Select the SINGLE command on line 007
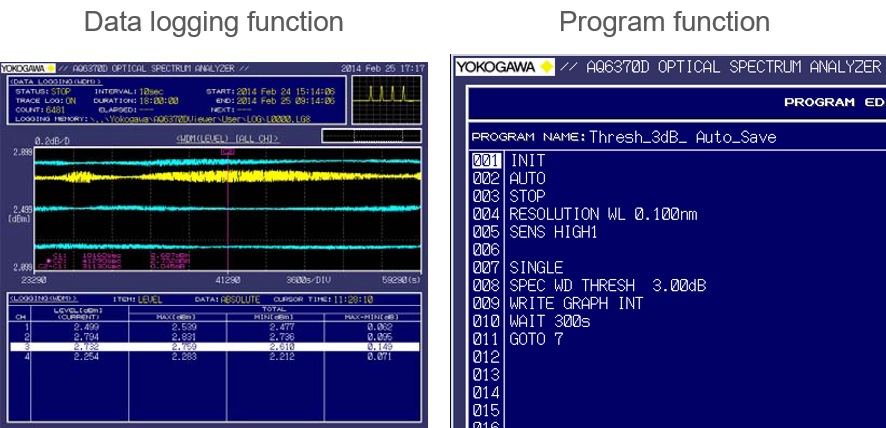This screenshot has height=428, width=886. [536, 268]
